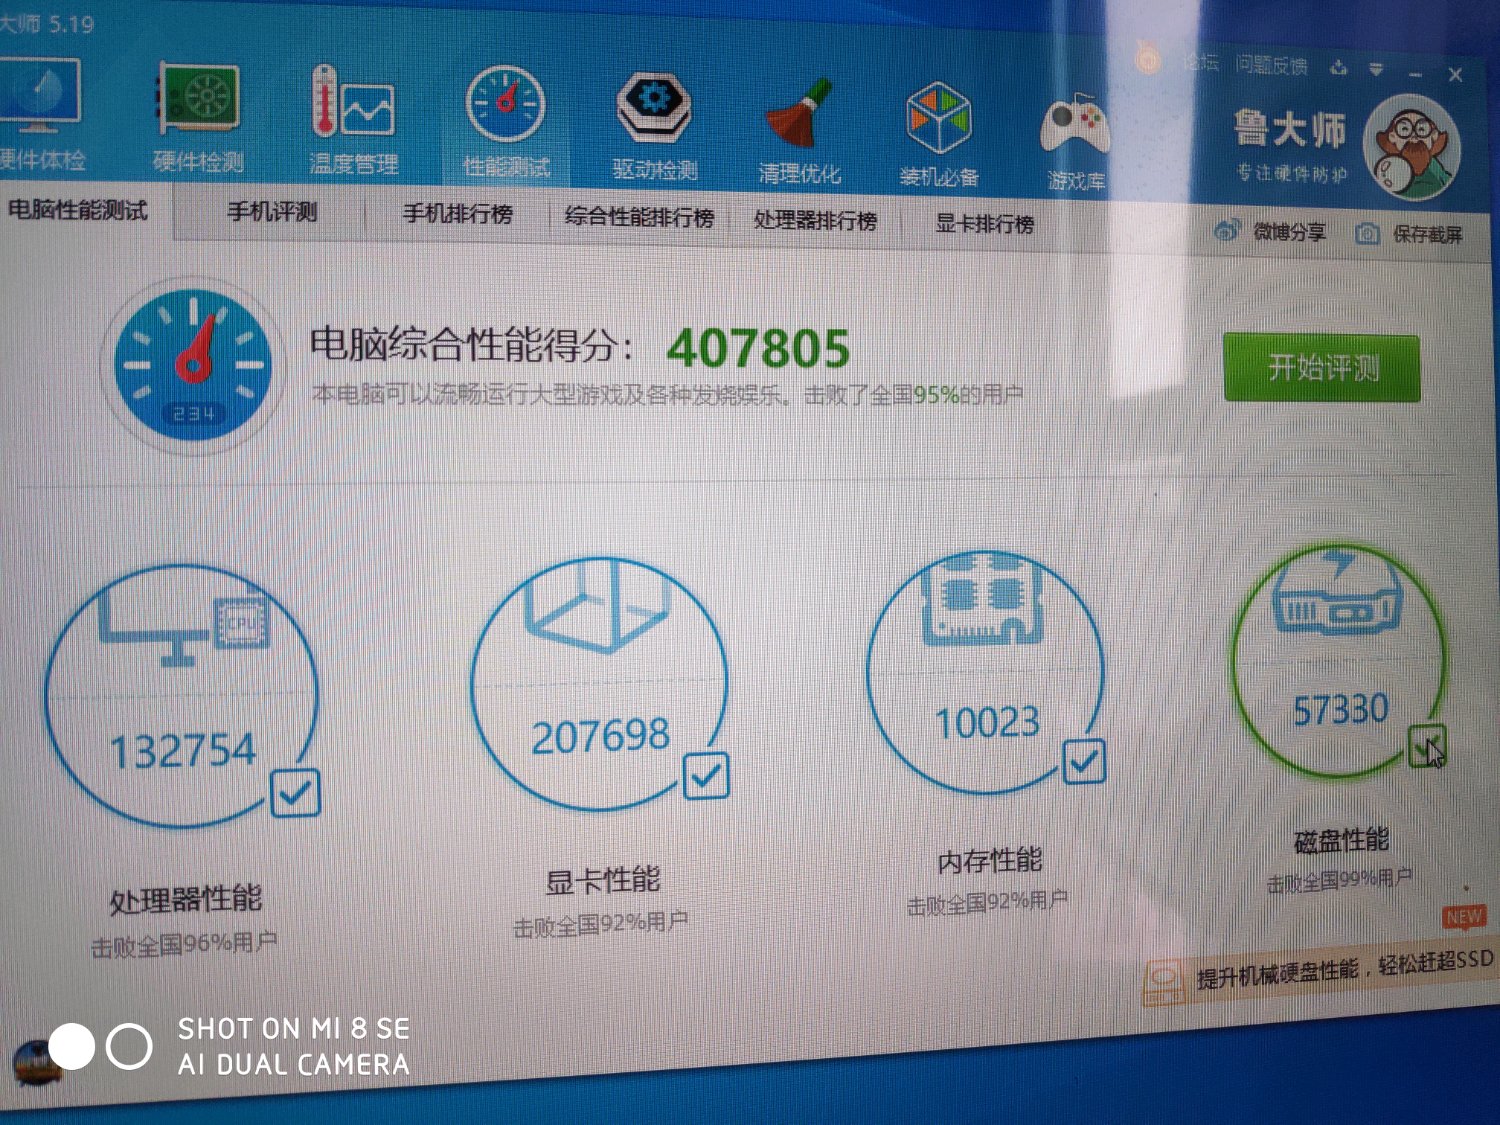
Task: Toggle the 内存性能 test checkbox
Action: (x=1084, y=762)
